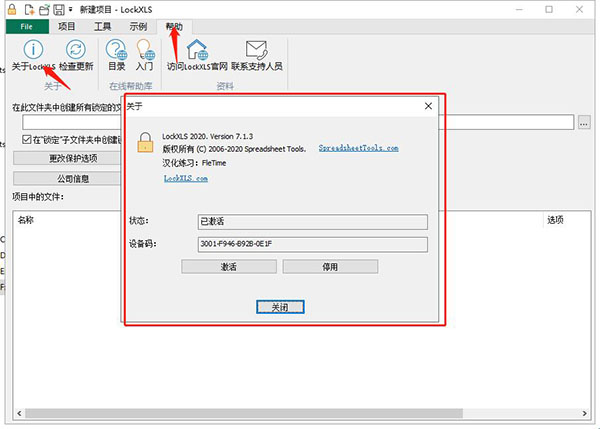Image resolution: width=600 pixels, height=429 pixels.
Task: Click the 设备码 text field
Action: (313, 244)
